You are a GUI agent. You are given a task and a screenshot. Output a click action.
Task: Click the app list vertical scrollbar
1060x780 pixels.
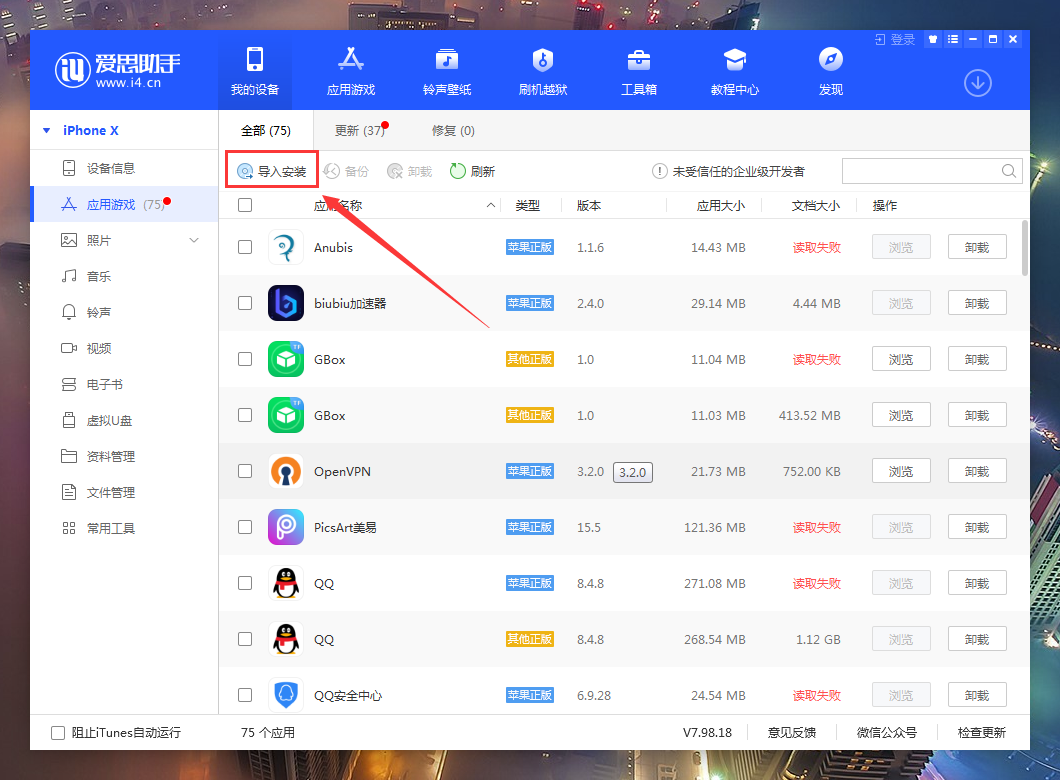[1025, 247]
